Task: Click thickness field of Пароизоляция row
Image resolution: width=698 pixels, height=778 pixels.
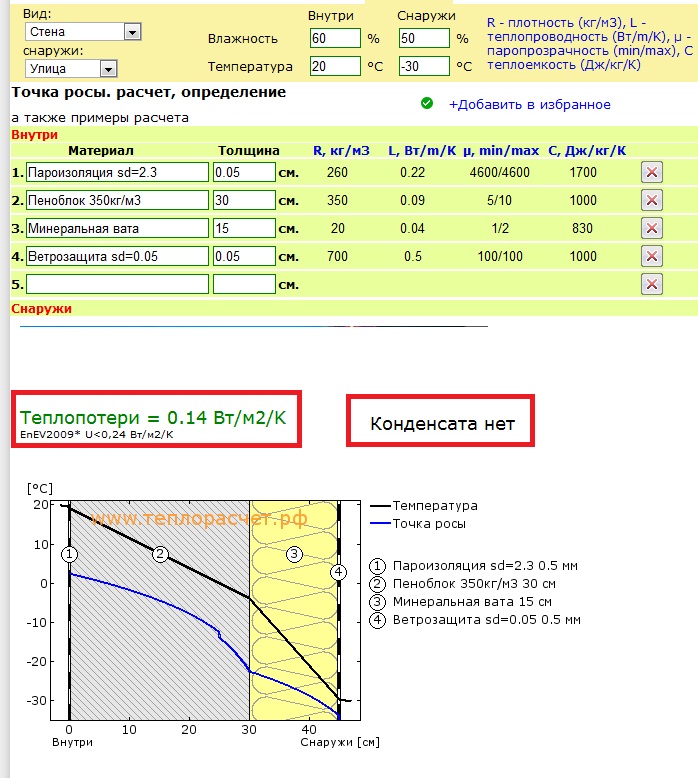Action: 244,172
